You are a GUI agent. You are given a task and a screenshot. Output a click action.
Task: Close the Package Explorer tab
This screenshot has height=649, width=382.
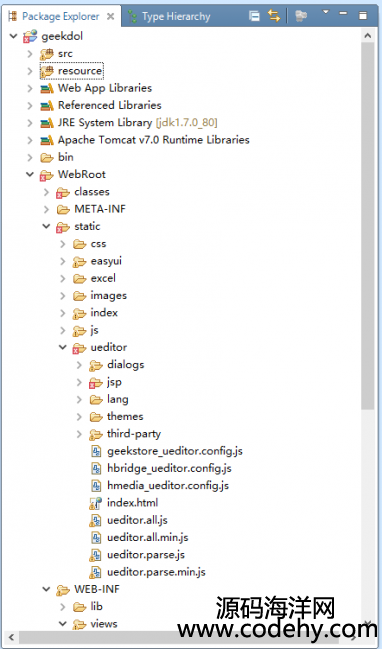click(x=111, y=17)
